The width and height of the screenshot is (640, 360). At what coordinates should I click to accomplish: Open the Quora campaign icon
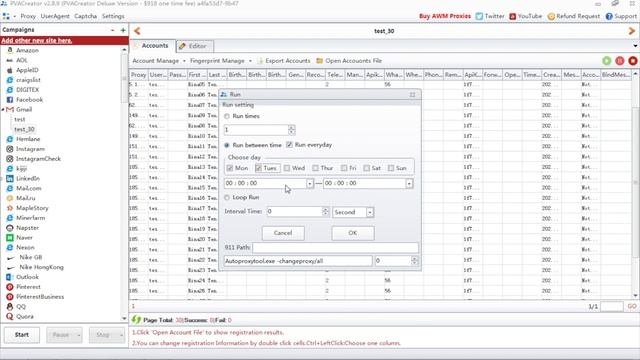pyautogui.click(x=10, y=316)
